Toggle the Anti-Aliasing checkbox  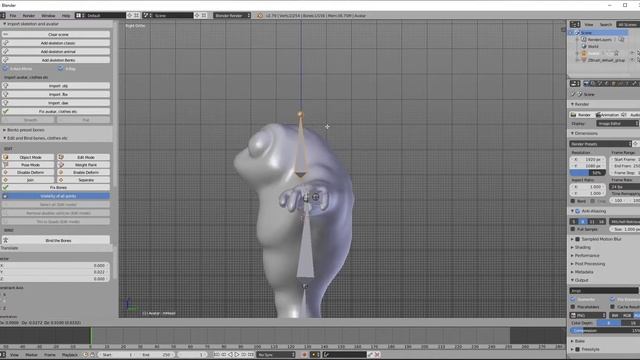pyautogui.click(x=578, y=211)
